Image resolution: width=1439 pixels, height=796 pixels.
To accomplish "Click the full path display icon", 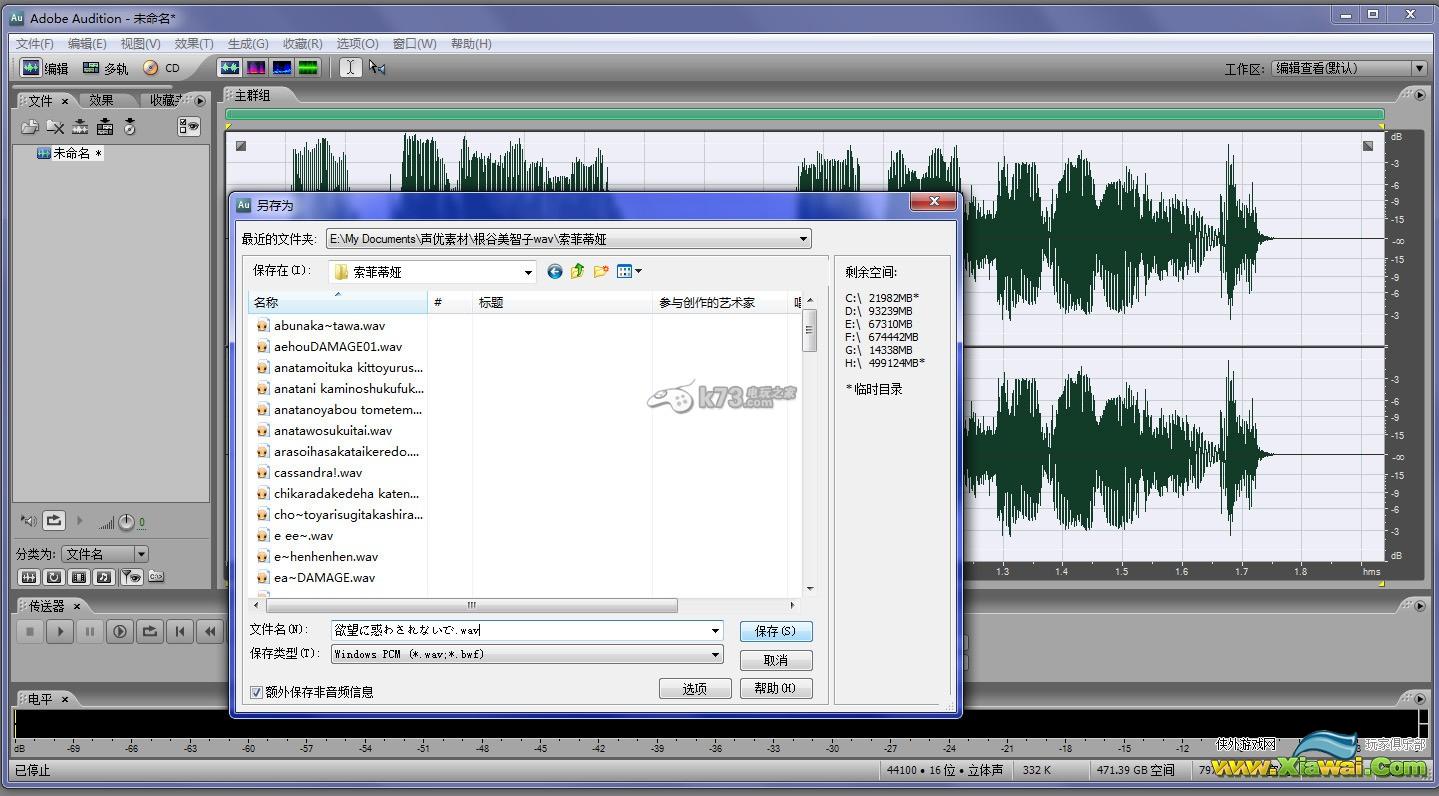I will tap(156, 577).
